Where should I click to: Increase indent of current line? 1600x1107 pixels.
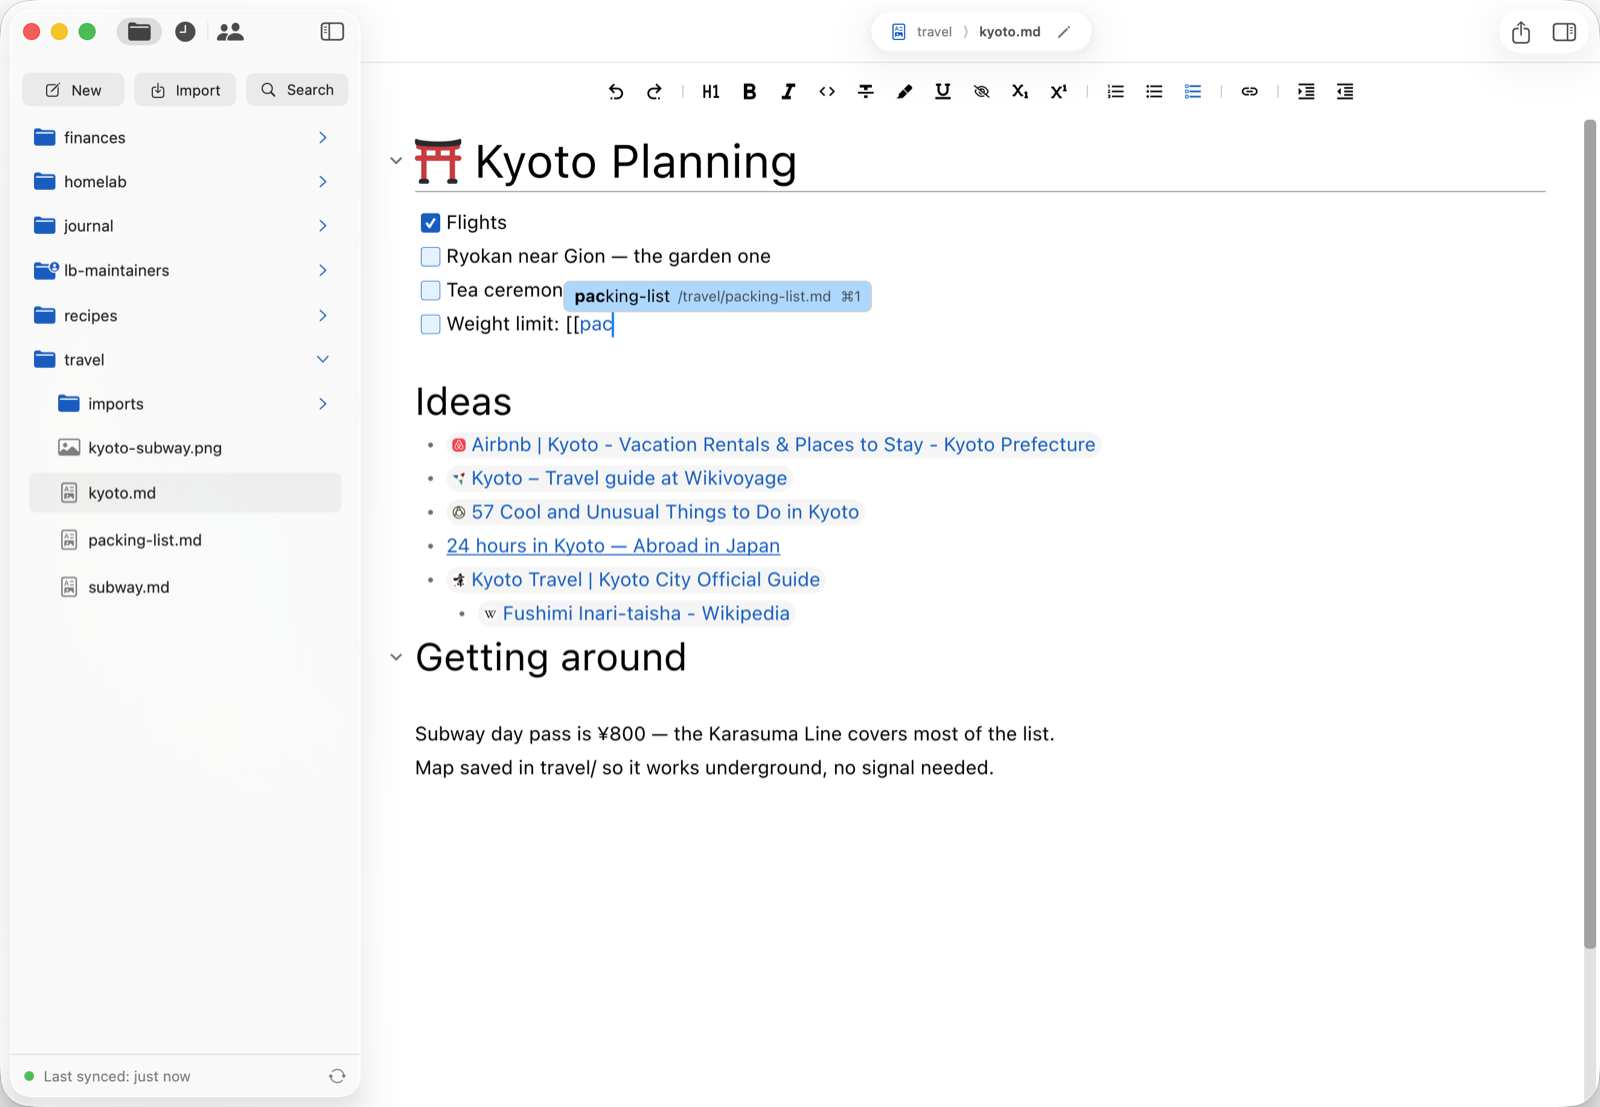click(1306, 91)
